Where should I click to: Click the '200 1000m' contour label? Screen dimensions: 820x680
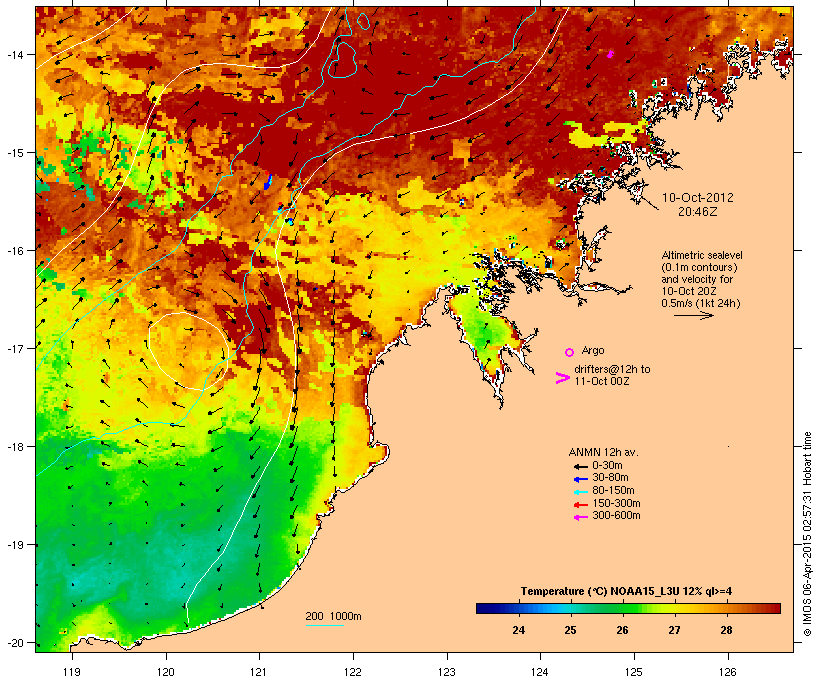click(333, 616)
